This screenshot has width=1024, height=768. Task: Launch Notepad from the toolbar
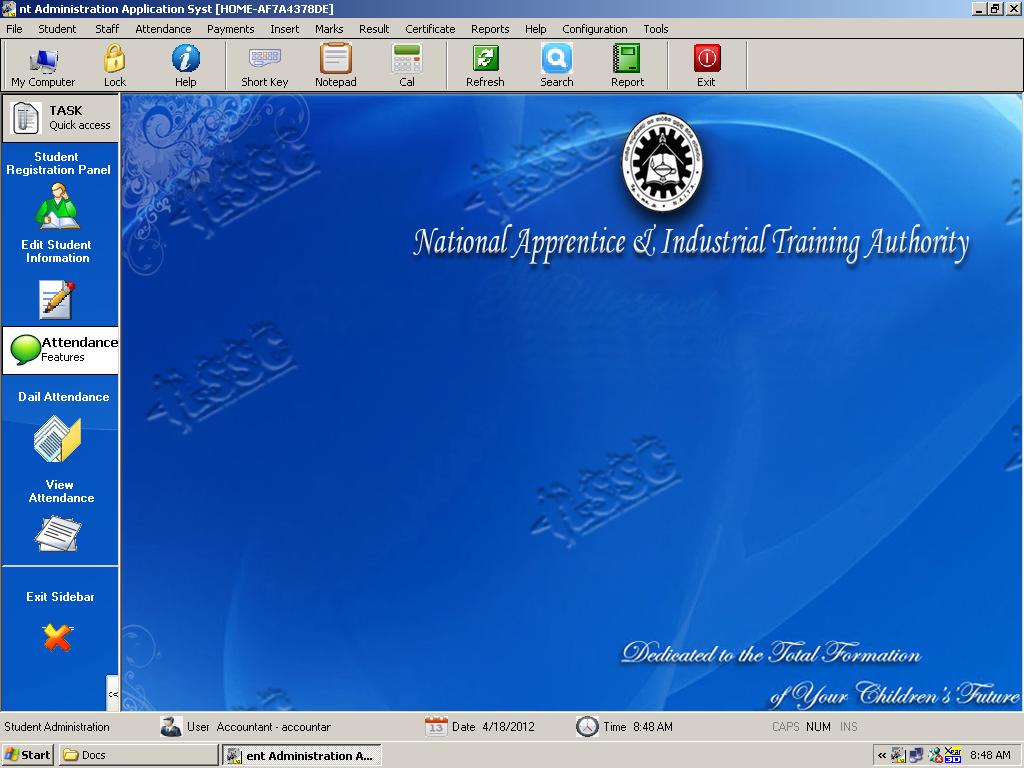pyautogui.click(x=336, y=59)
